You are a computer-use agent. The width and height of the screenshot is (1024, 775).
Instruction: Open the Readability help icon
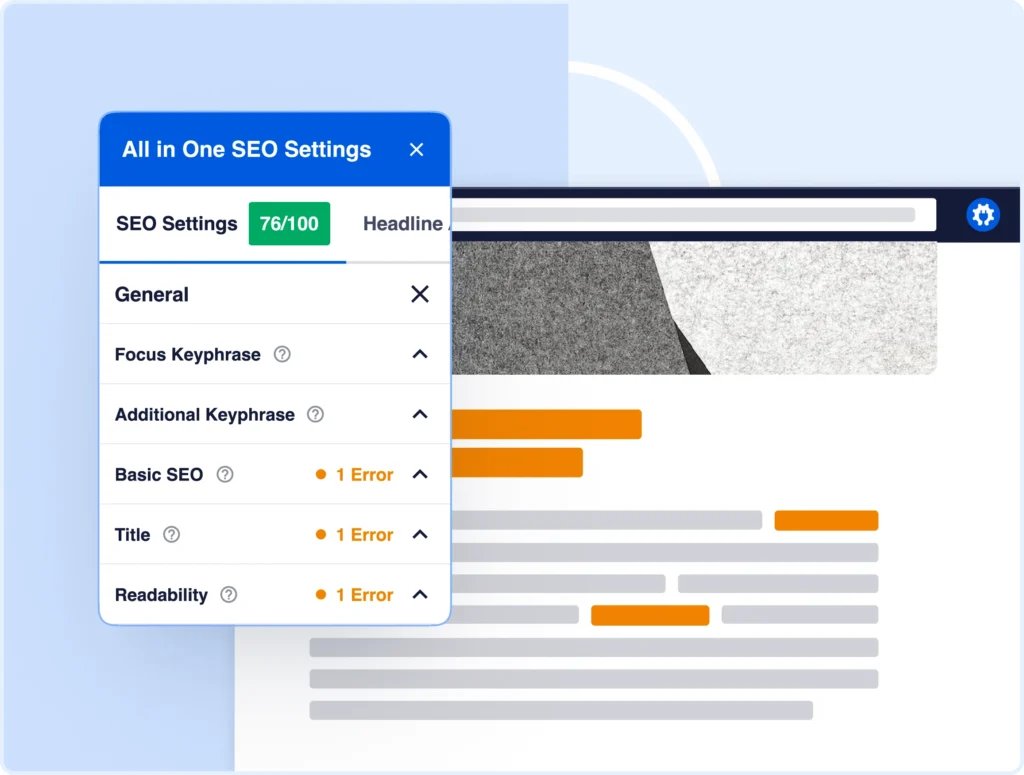coord(229,595)
